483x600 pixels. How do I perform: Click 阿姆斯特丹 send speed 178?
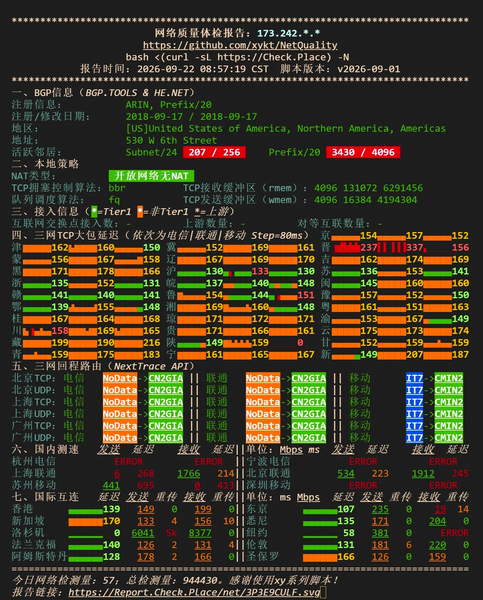146,556
